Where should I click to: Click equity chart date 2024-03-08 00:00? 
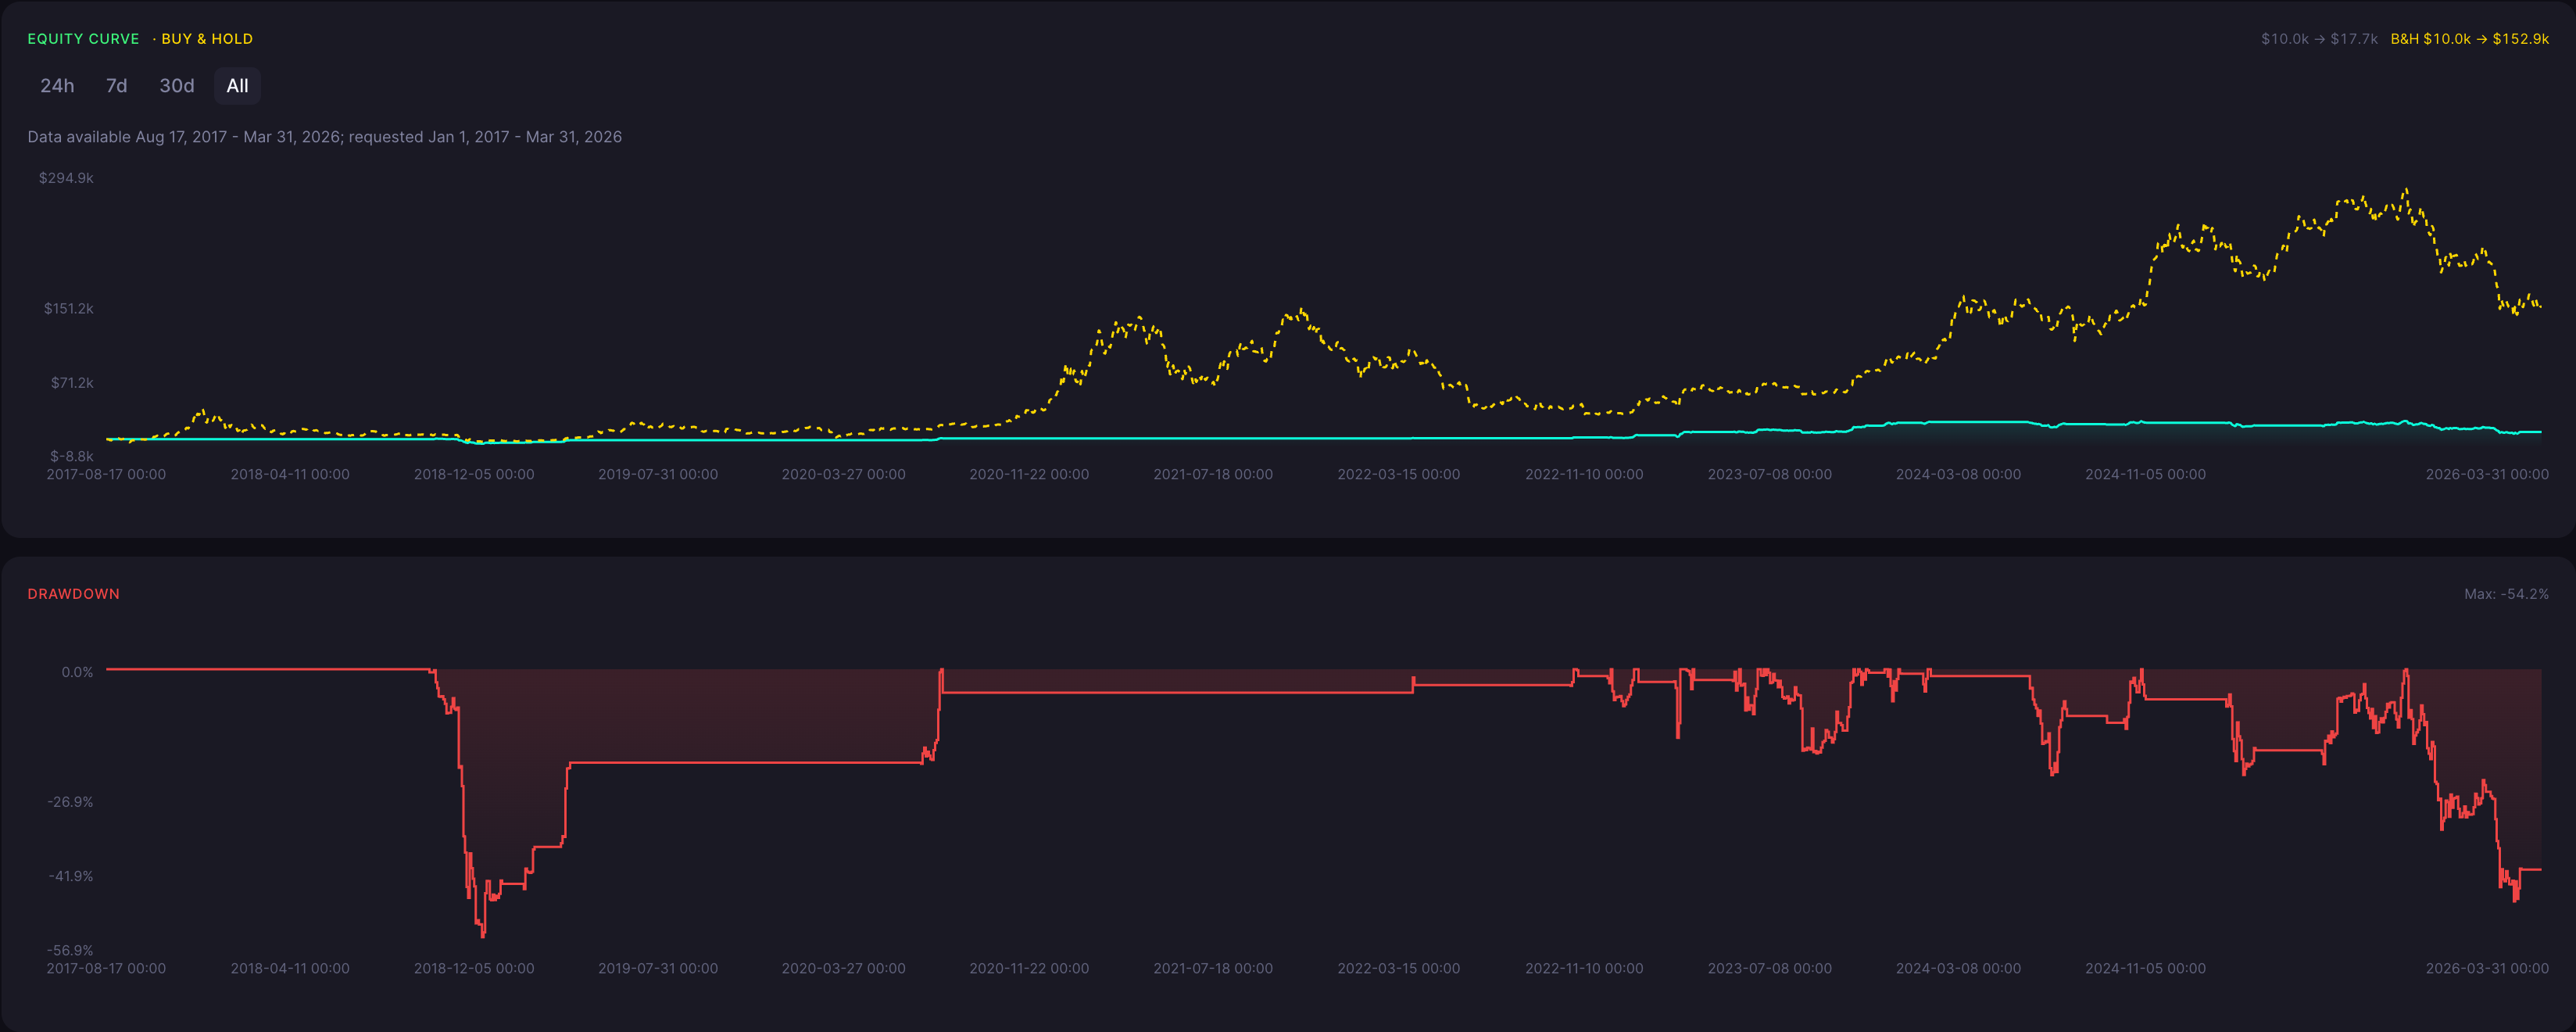click(x=1958, y=474)
